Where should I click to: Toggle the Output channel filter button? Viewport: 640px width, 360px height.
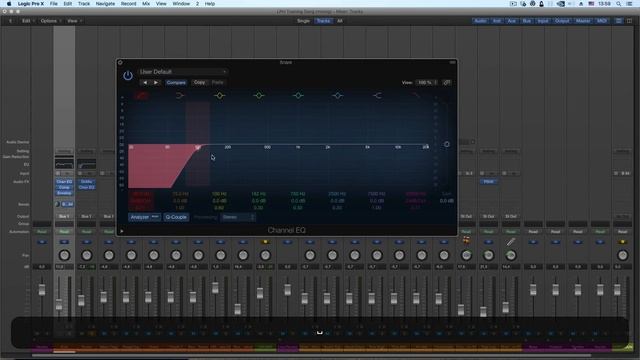coord(562,21)
